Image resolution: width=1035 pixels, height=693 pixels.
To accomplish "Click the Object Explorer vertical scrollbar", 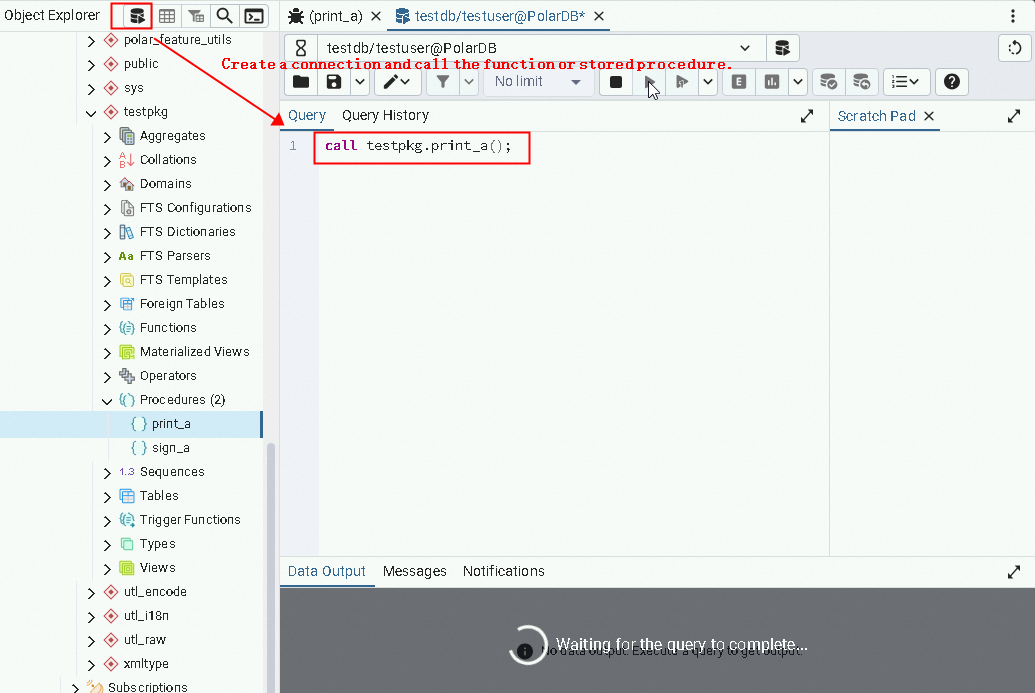I will [271, 566].
